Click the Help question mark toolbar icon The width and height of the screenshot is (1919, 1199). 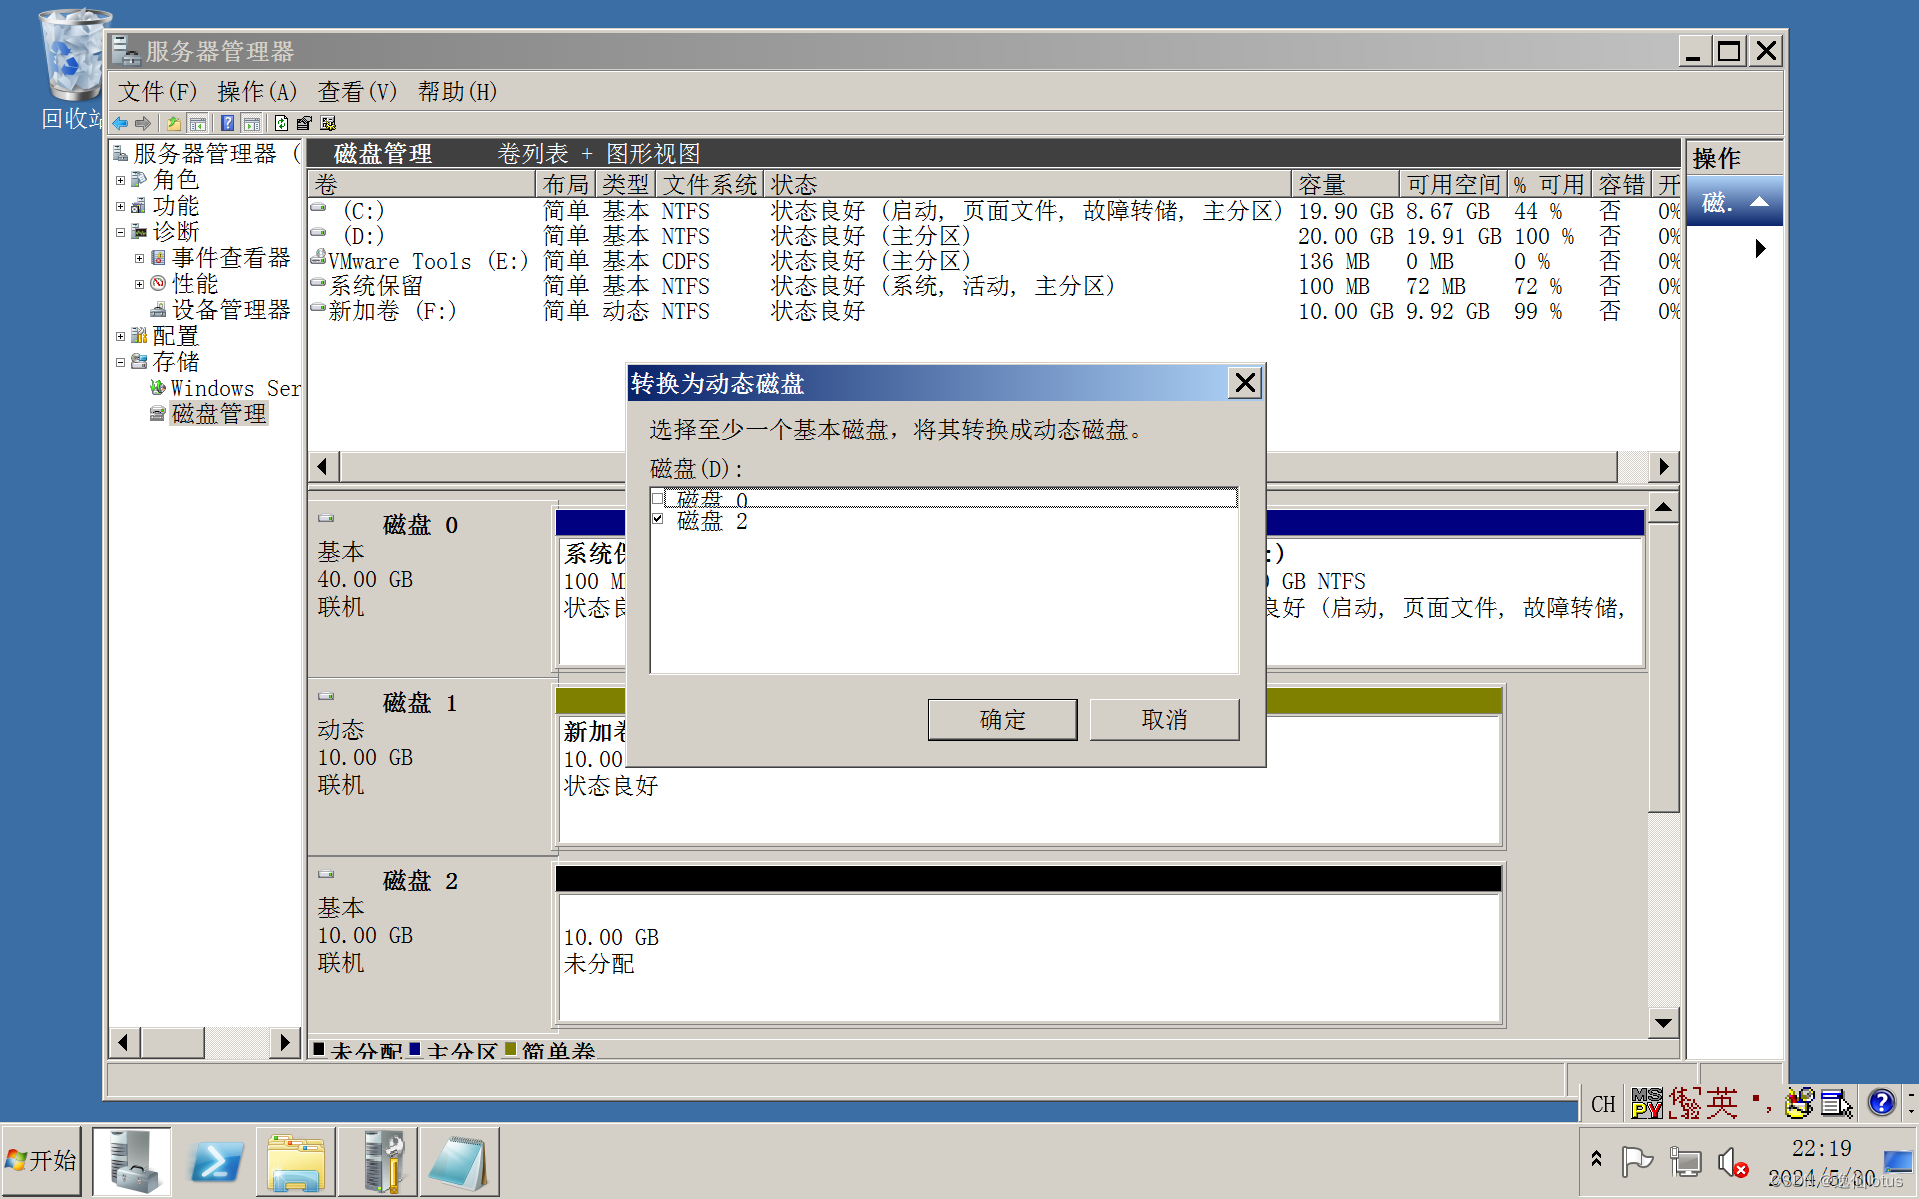pos(227,122)
